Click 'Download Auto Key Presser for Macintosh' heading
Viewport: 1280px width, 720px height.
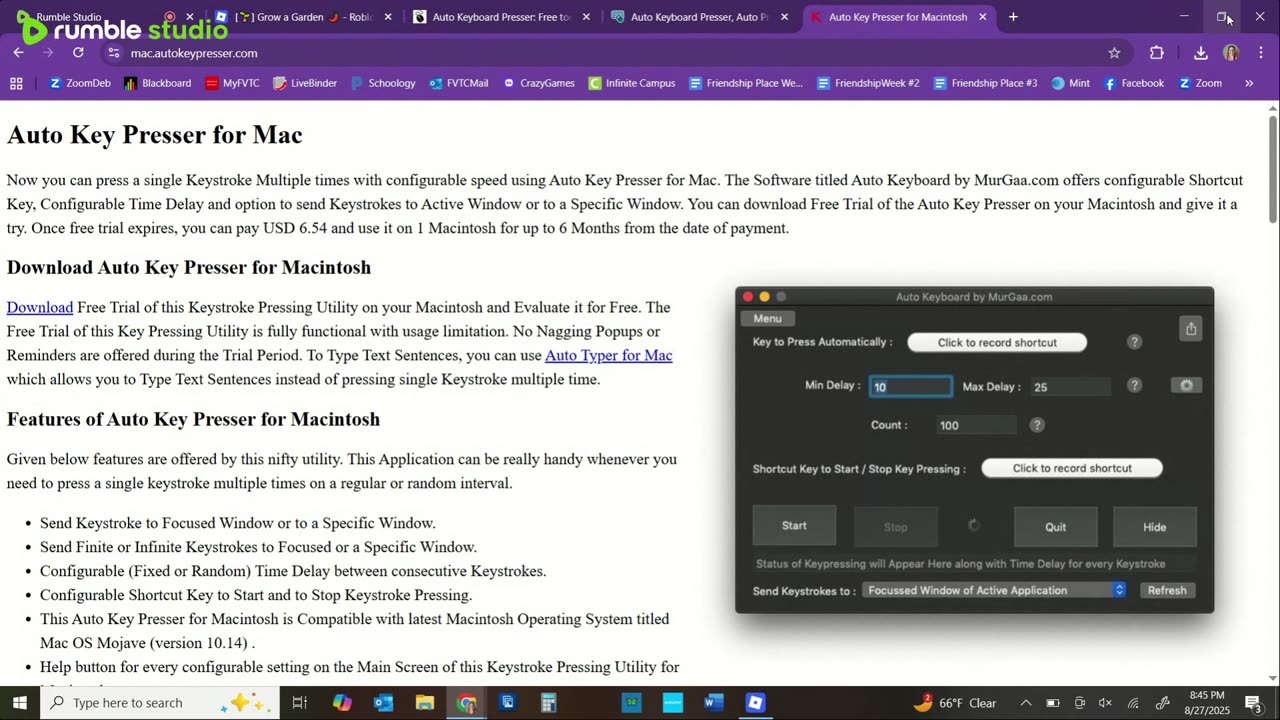tap(189, 267)
